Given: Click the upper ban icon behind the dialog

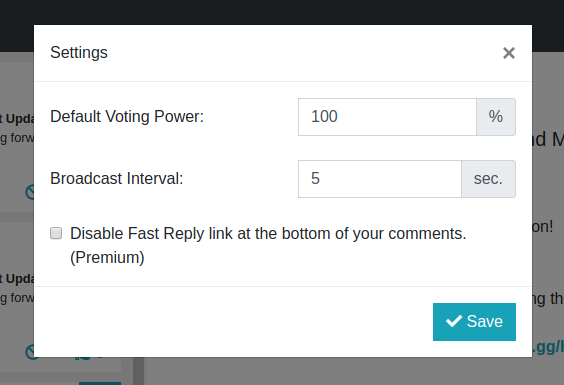Looking at the screenshot, I should point(30,192).
